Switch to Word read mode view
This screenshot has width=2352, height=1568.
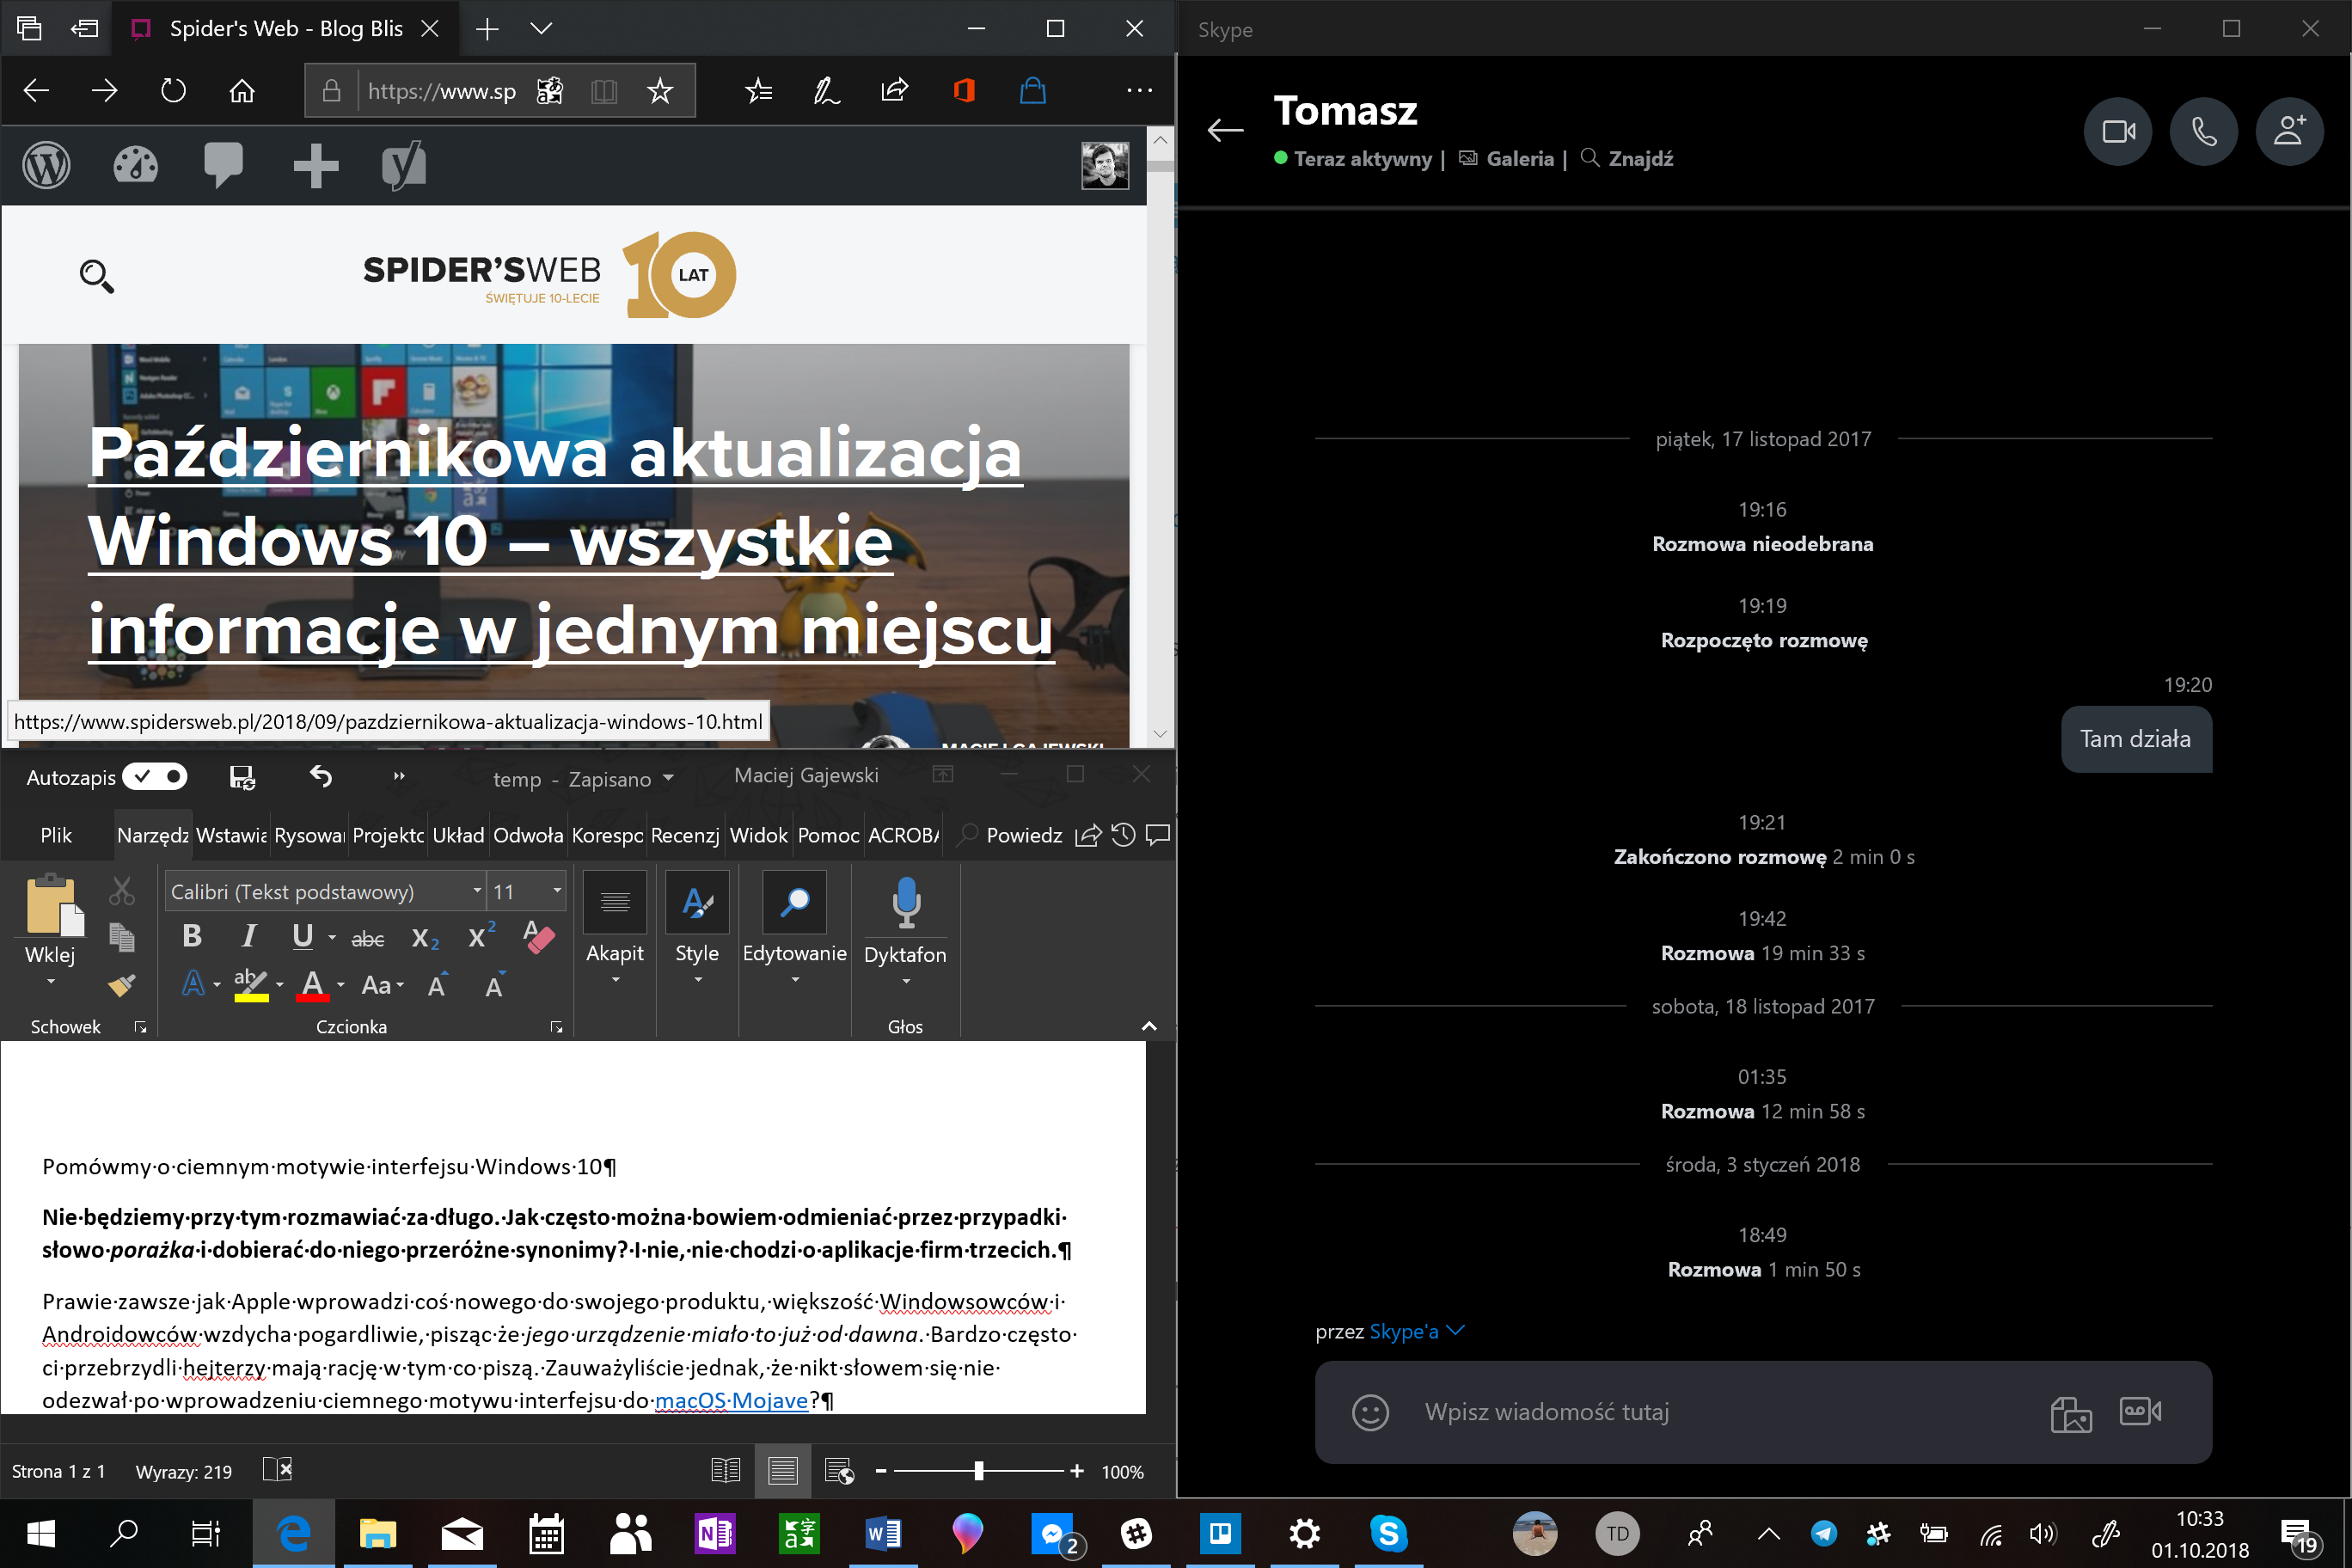726,1471
